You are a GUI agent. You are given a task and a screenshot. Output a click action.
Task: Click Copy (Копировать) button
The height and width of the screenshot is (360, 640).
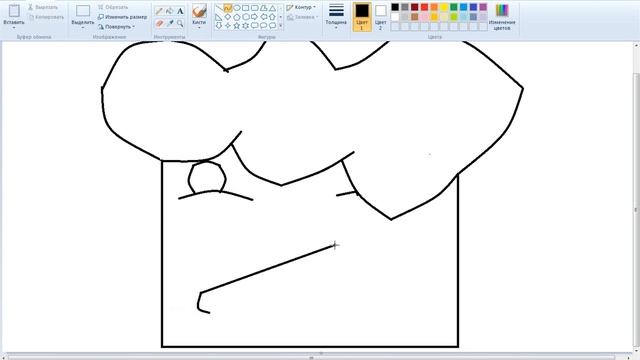pos(46,17)
